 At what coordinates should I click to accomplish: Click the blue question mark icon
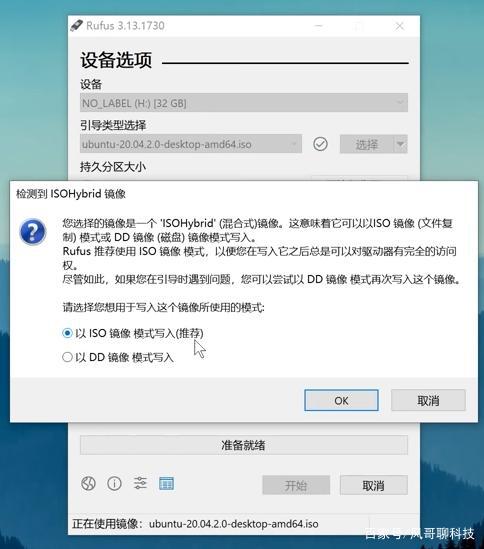[33, 231]
